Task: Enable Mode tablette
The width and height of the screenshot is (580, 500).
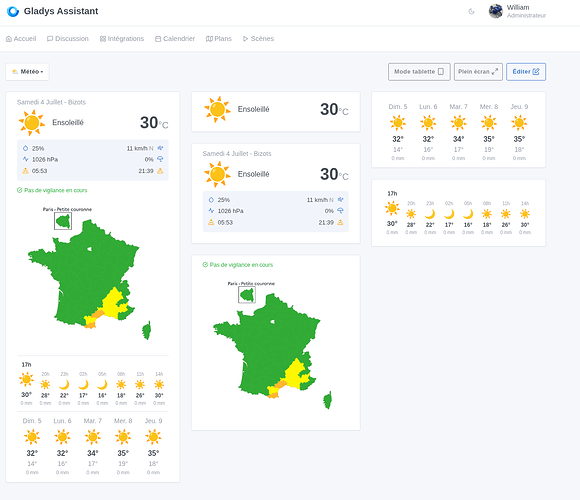Action: [419, 72]
